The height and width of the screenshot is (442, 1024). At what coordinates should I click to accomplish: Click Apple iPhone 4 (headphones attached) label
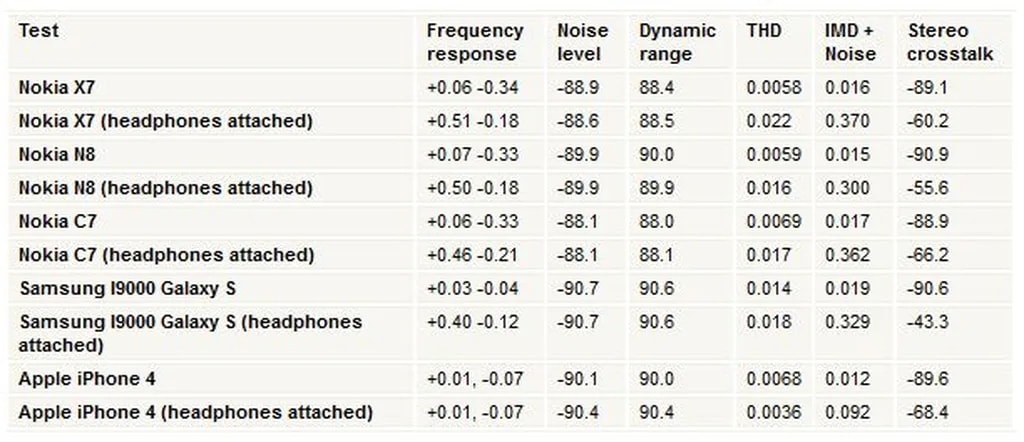(x=195, y=412)
